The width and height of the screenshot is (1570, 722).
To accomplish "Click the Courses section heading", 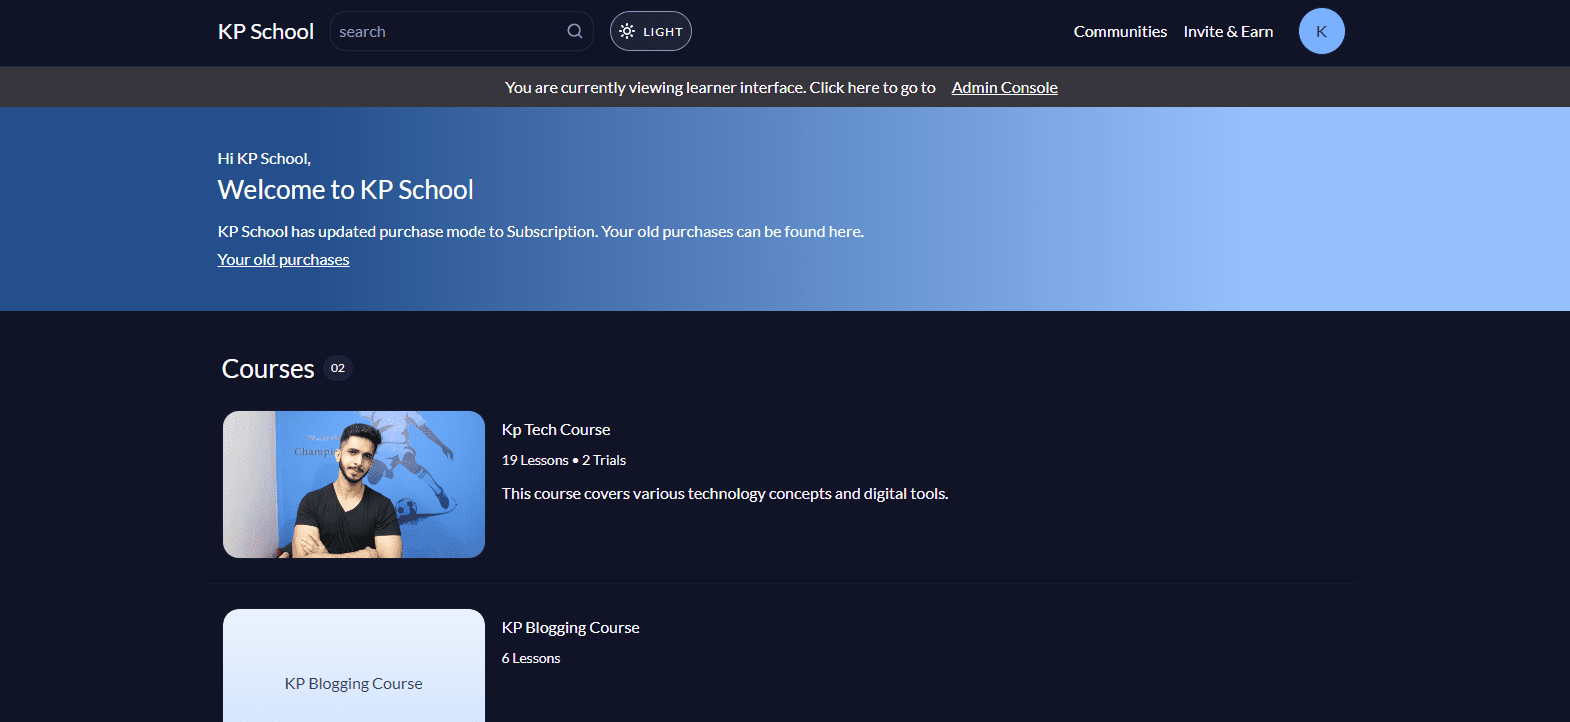I will tap(268, 369).
